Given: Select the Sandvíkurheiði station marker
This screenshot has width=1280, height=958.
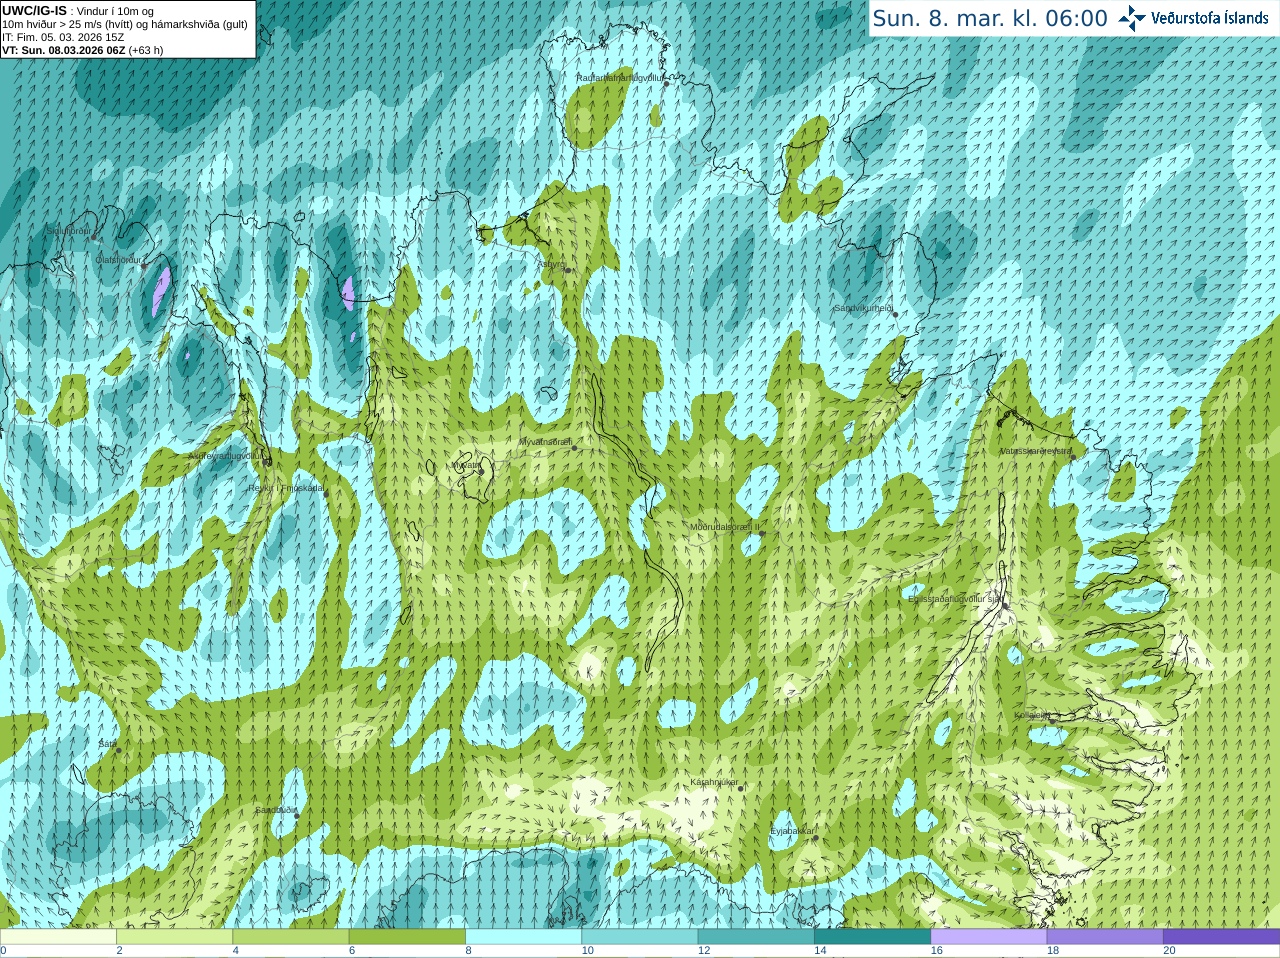Looking at the screenshot, I should 895,314.
